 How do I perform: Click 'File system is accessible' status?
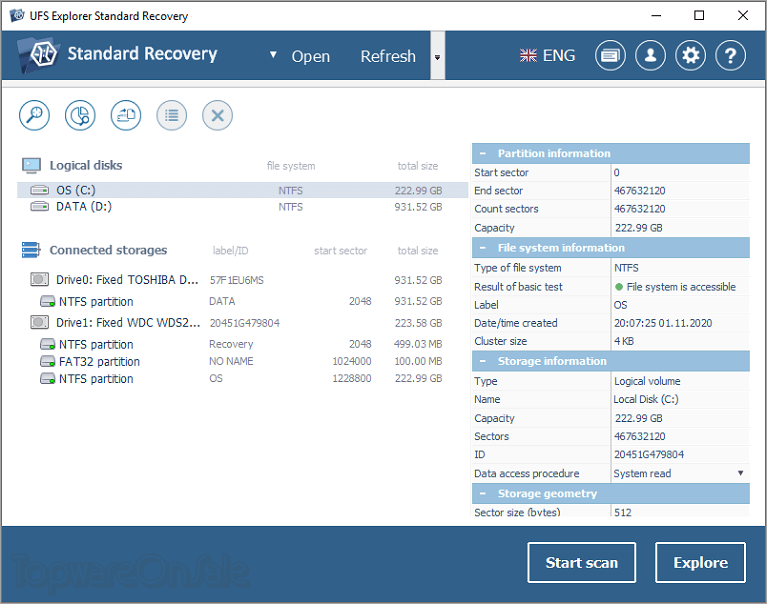[681, 287]
